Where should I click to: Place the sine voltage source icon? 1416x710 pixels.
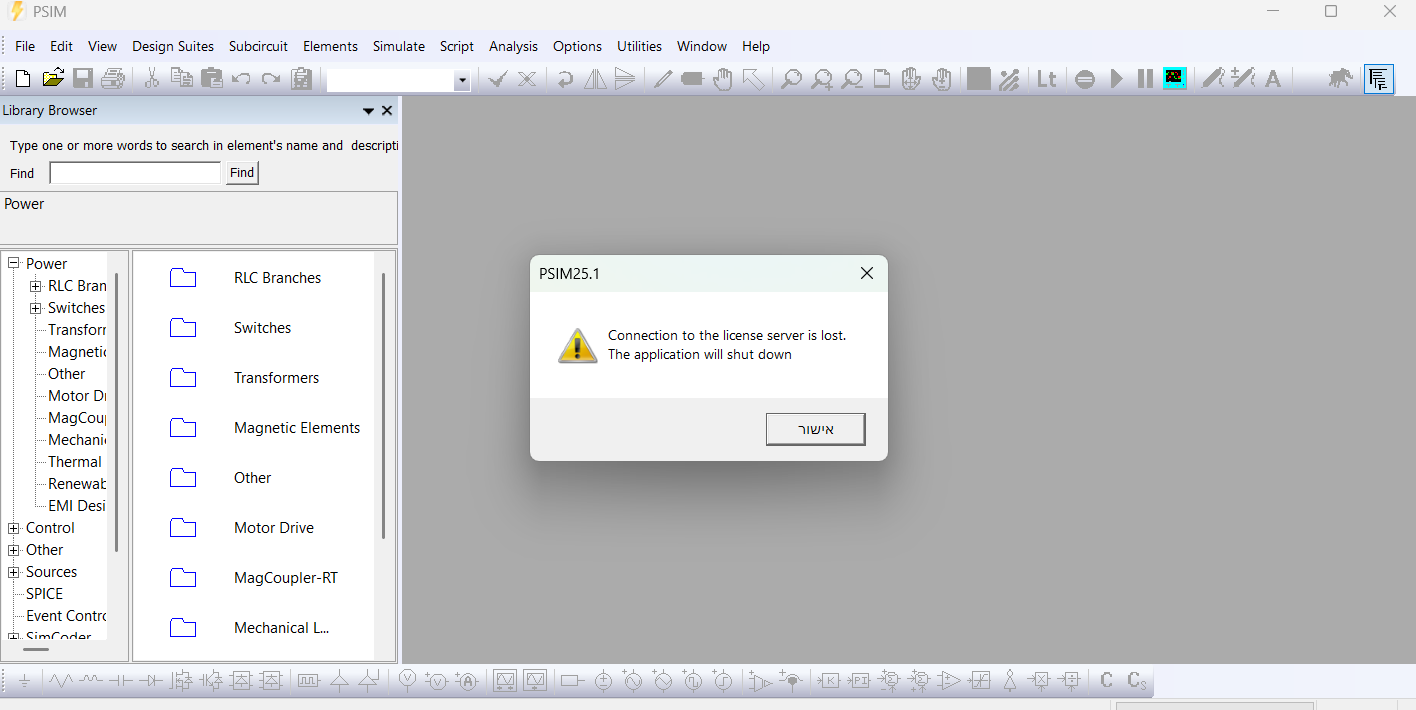coord(633,681)
